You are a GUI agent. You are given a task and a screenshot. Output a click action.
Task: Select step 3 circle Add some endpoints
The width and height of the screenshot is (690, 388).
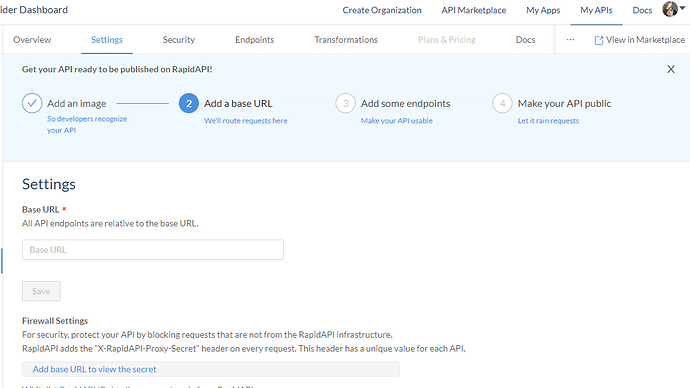[345, 103]
